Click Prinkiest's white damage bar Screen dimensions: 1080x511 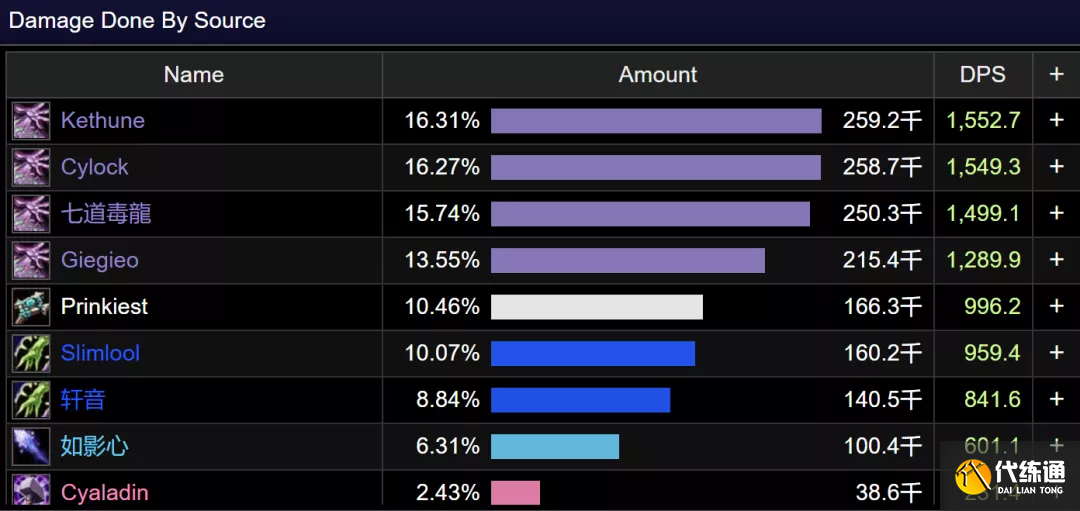(597, 307)
